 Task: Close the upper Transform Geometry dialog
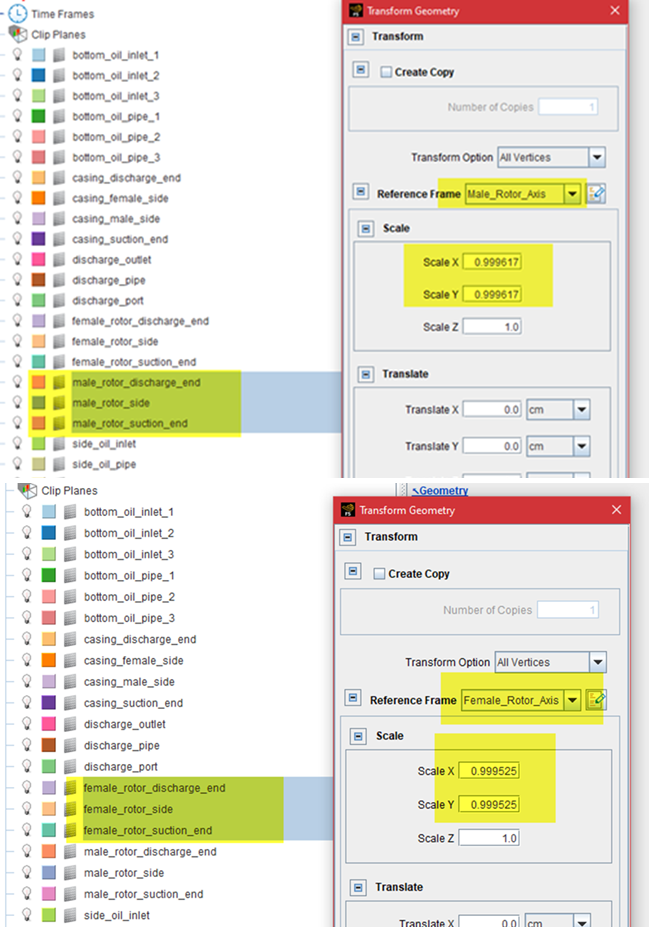(x=615, y=11)
